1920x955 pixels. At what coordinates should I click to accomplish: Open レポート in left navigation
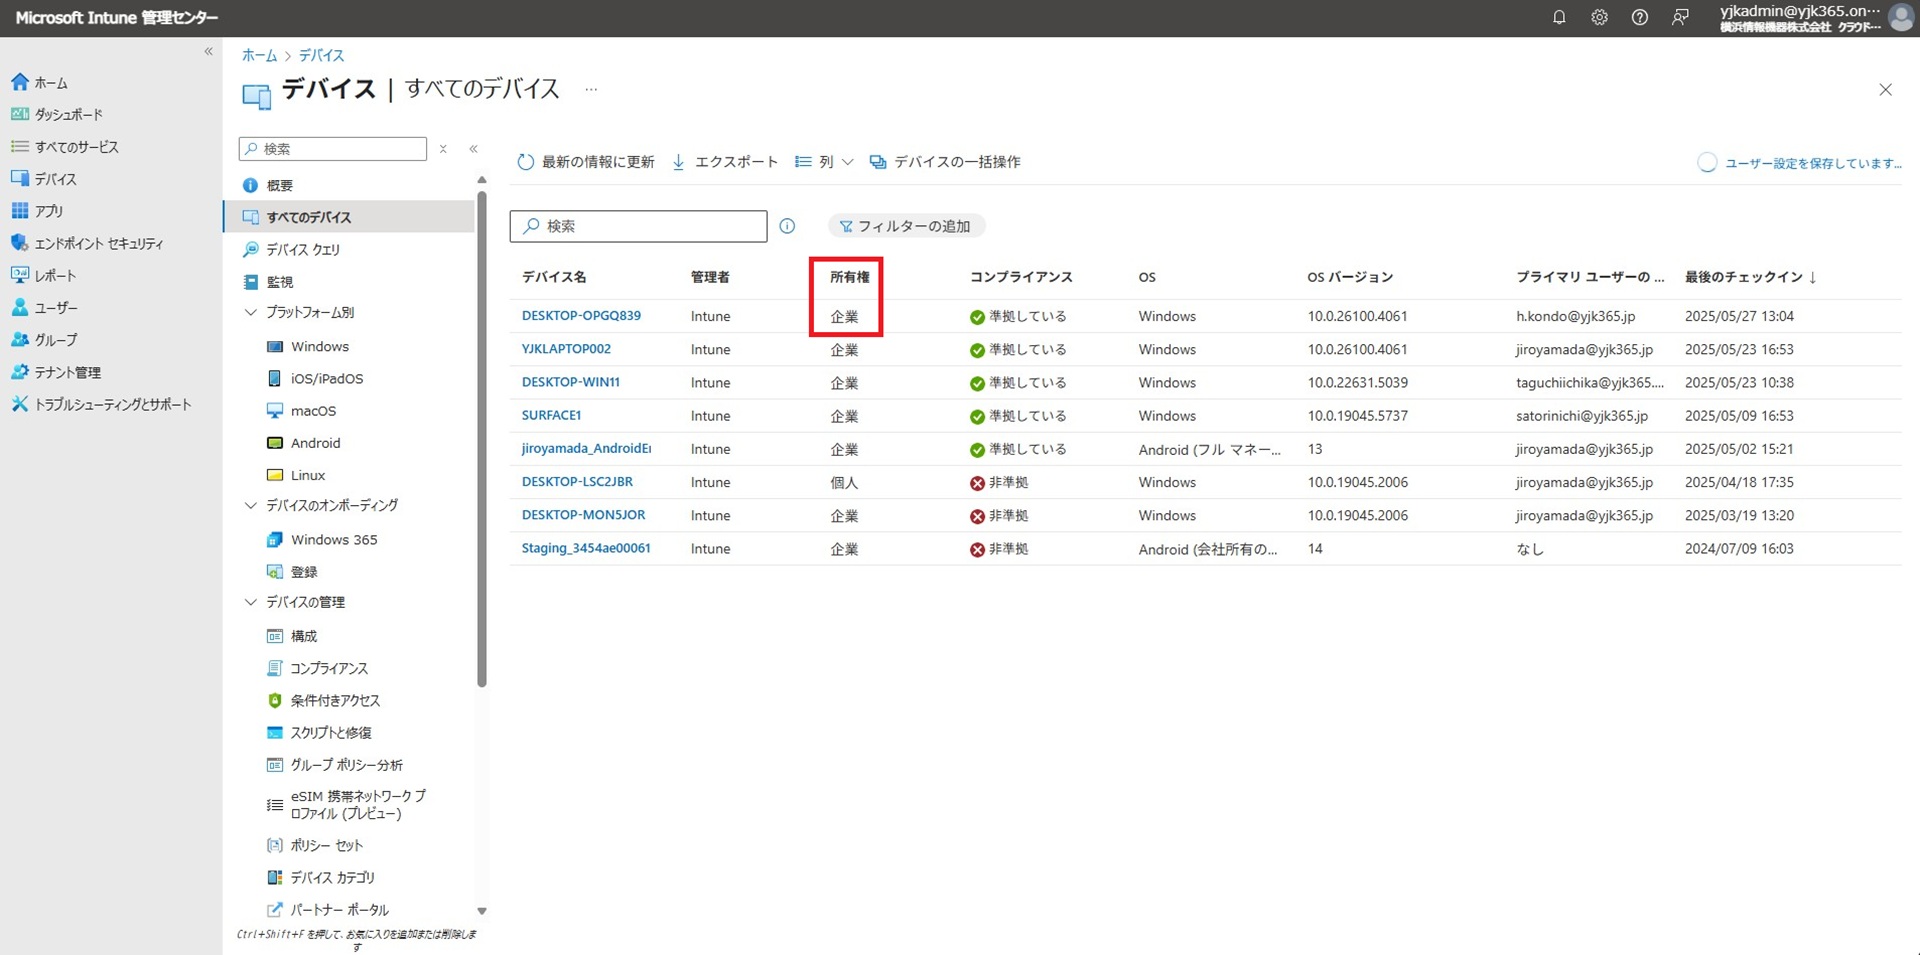pyautogui.click(x=55, y=275)
